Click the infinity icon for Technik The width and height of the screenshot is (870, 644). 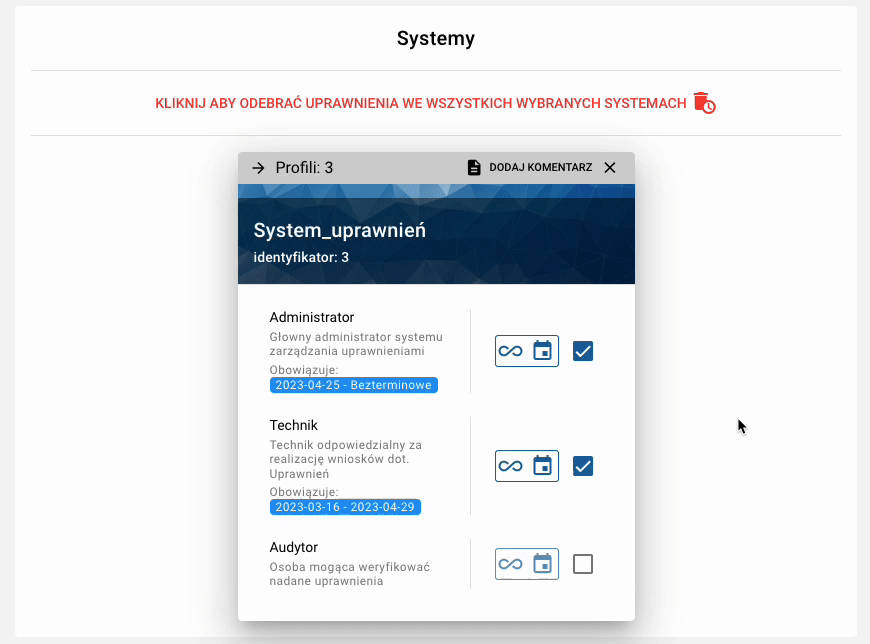click(511, 466)
